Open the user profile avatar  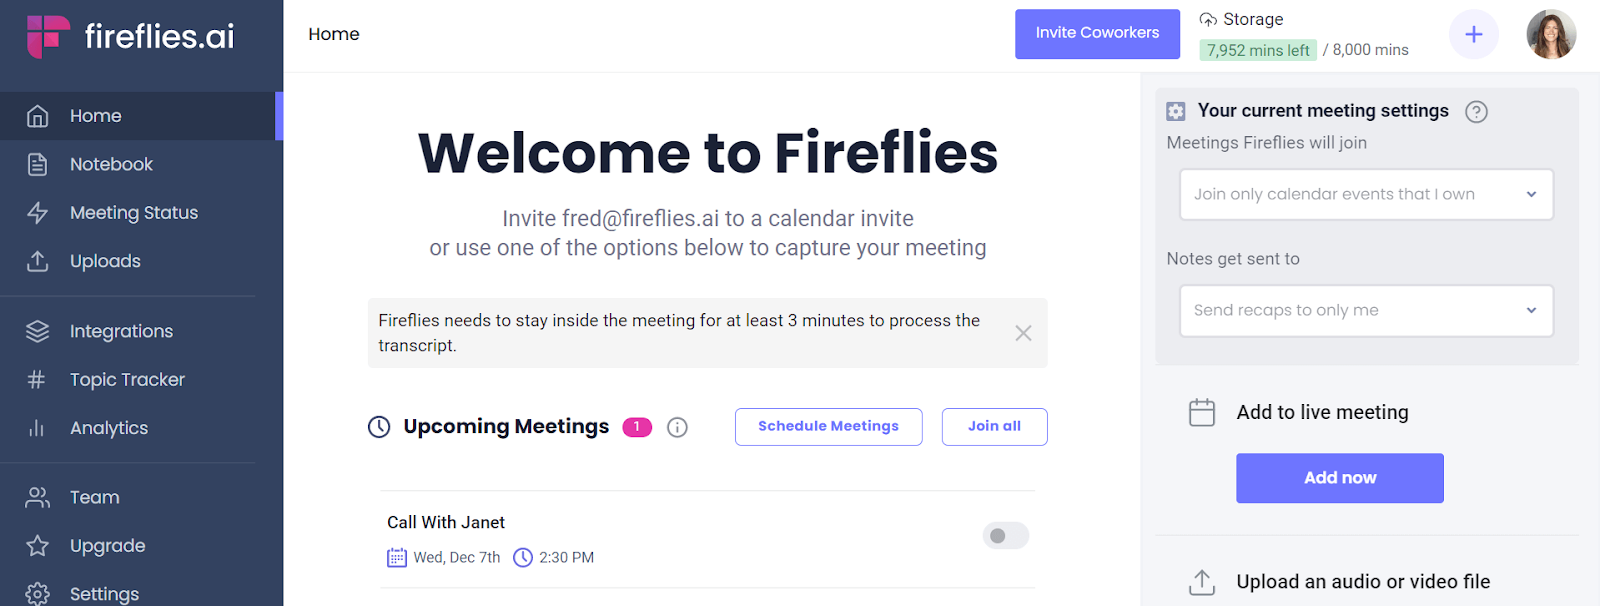[x=1551, y=35]
